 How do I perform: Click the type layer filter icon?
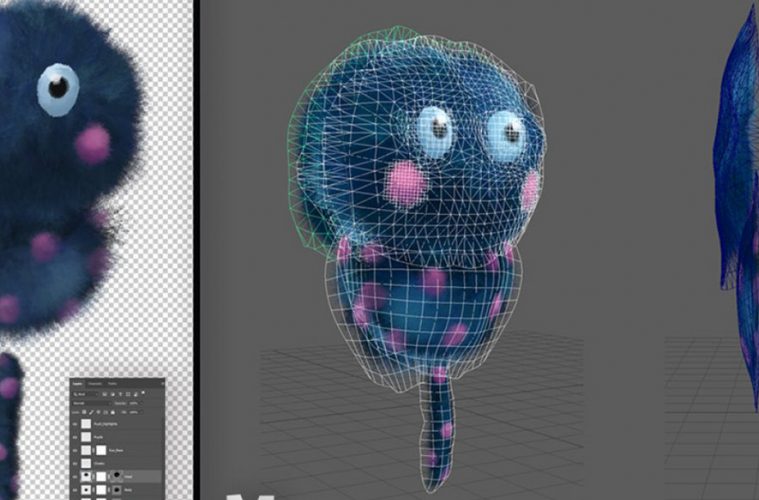(121, 394)
